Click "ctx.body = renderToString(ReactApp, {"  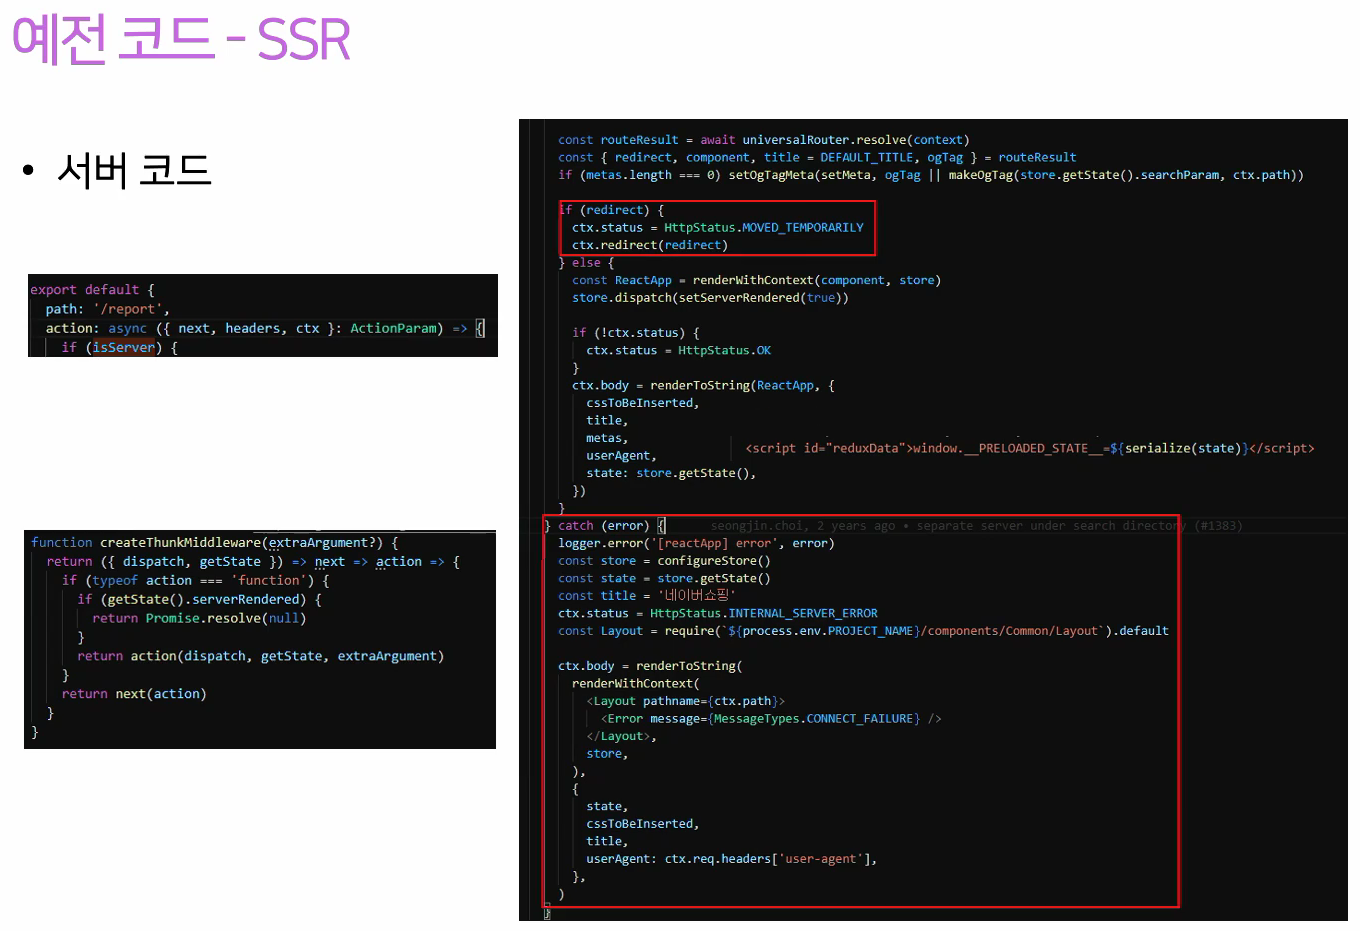point(703,386)
